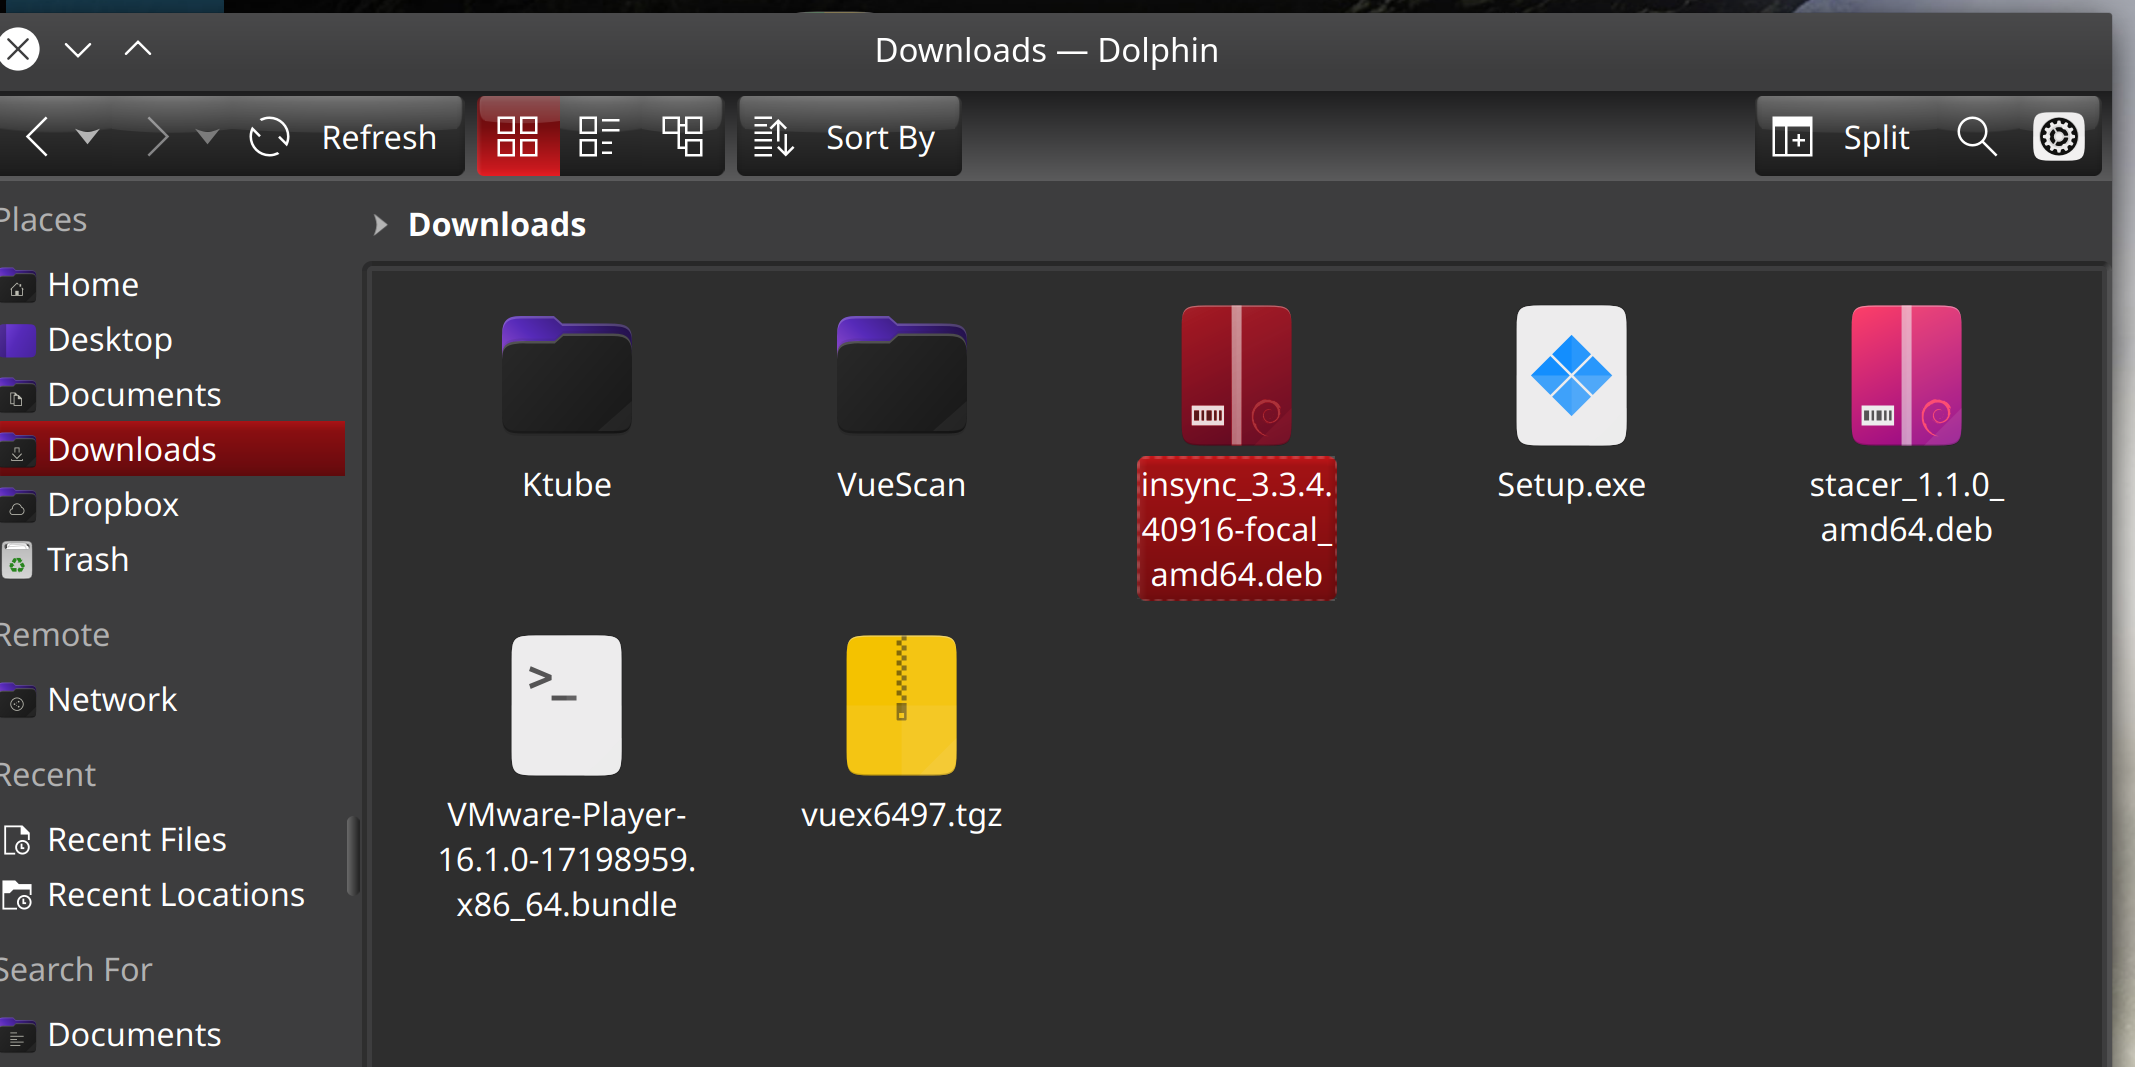The image size is (2135, 1067).
Task: Open the vuex6497.tgz archive
Action: pos(900,705)
